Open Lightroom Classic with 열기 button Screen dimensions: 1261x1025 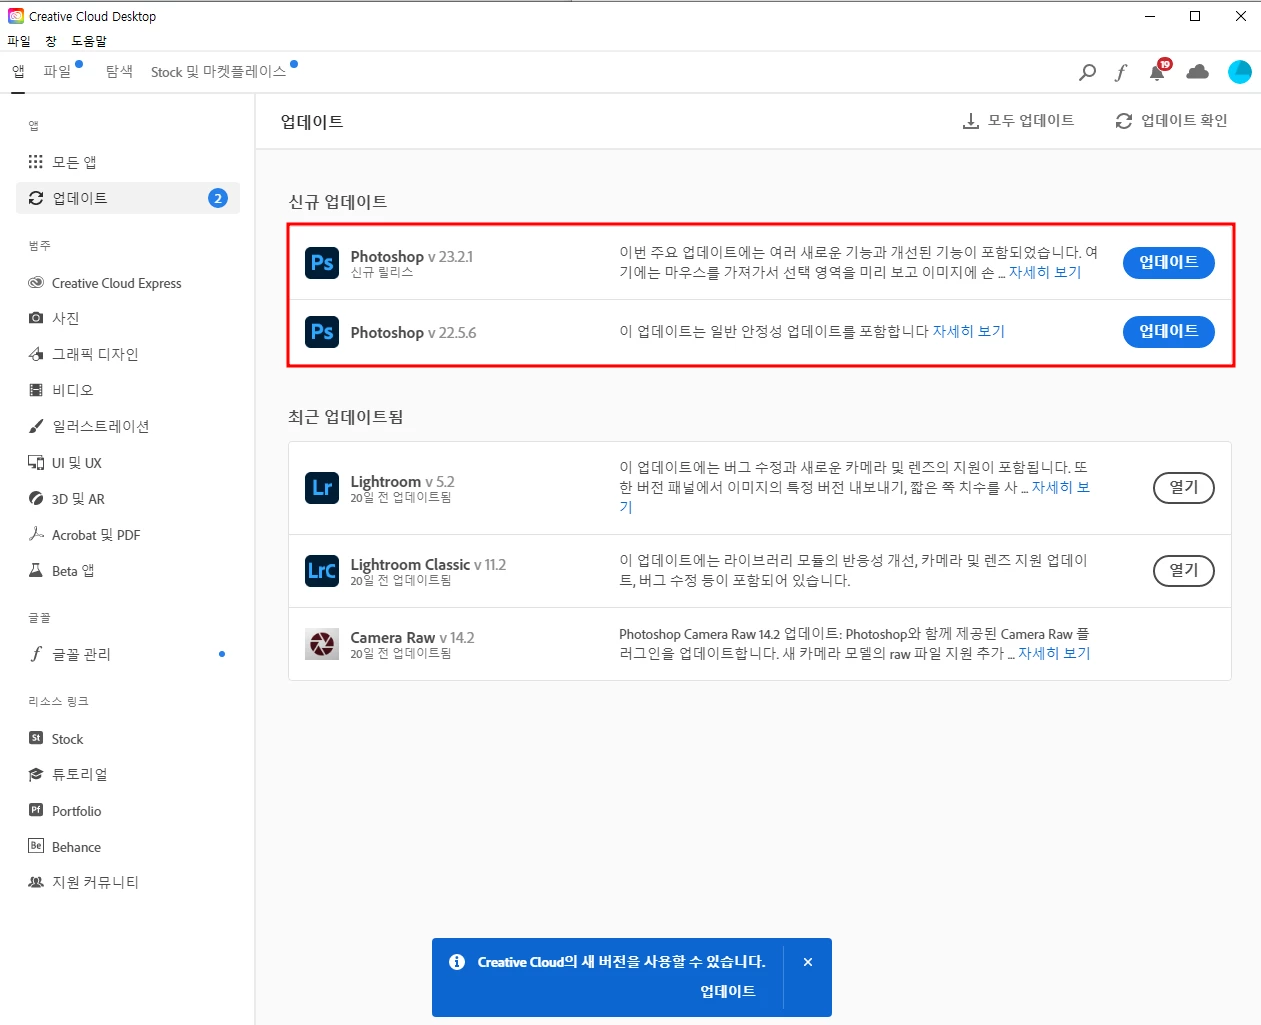coord(1184,570)
